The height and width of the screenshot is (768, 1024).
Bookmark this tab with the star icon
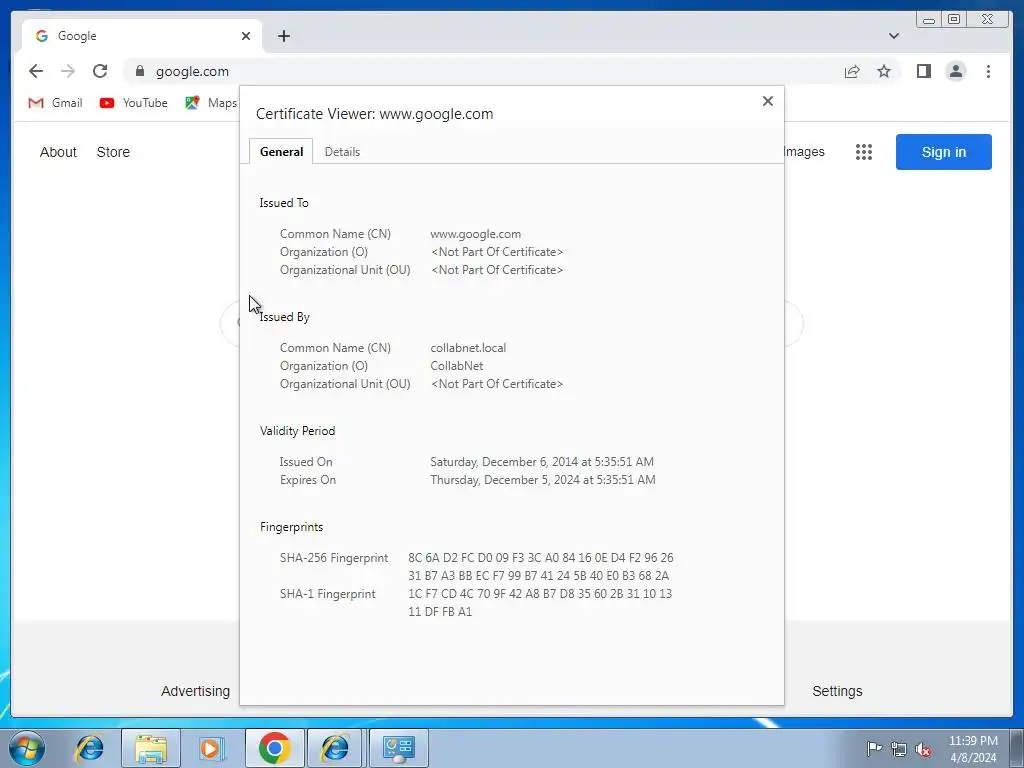pos(884,71)
